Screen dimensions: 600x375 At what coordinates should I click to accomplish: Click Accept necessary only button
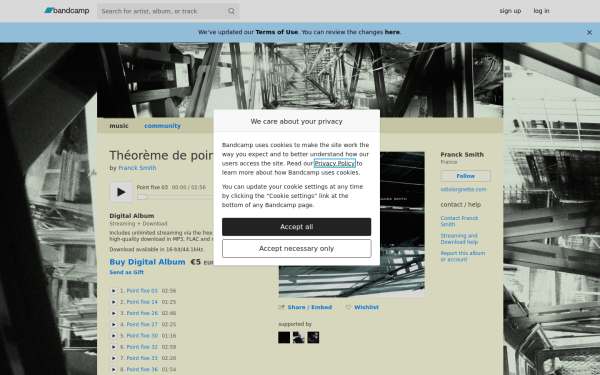(x=296, y=249)
